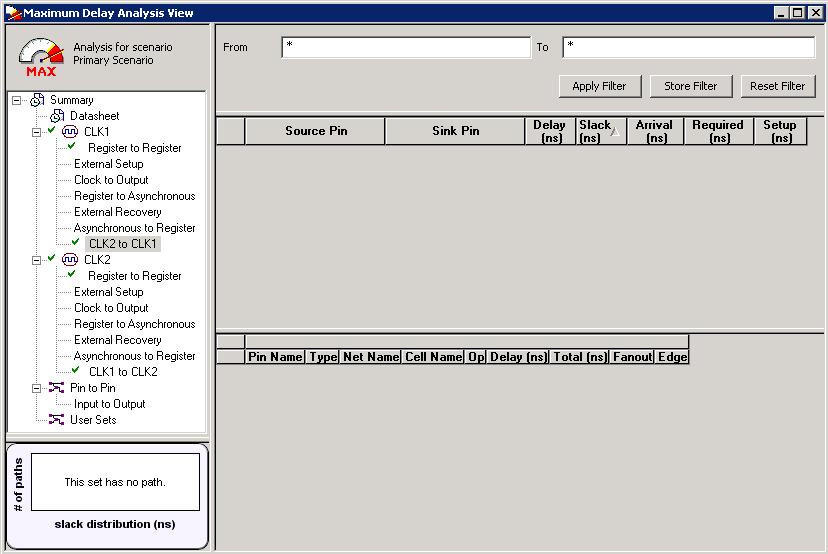Select CLK2 External Recovery item
828x554 pixels.
click(118, 340)
